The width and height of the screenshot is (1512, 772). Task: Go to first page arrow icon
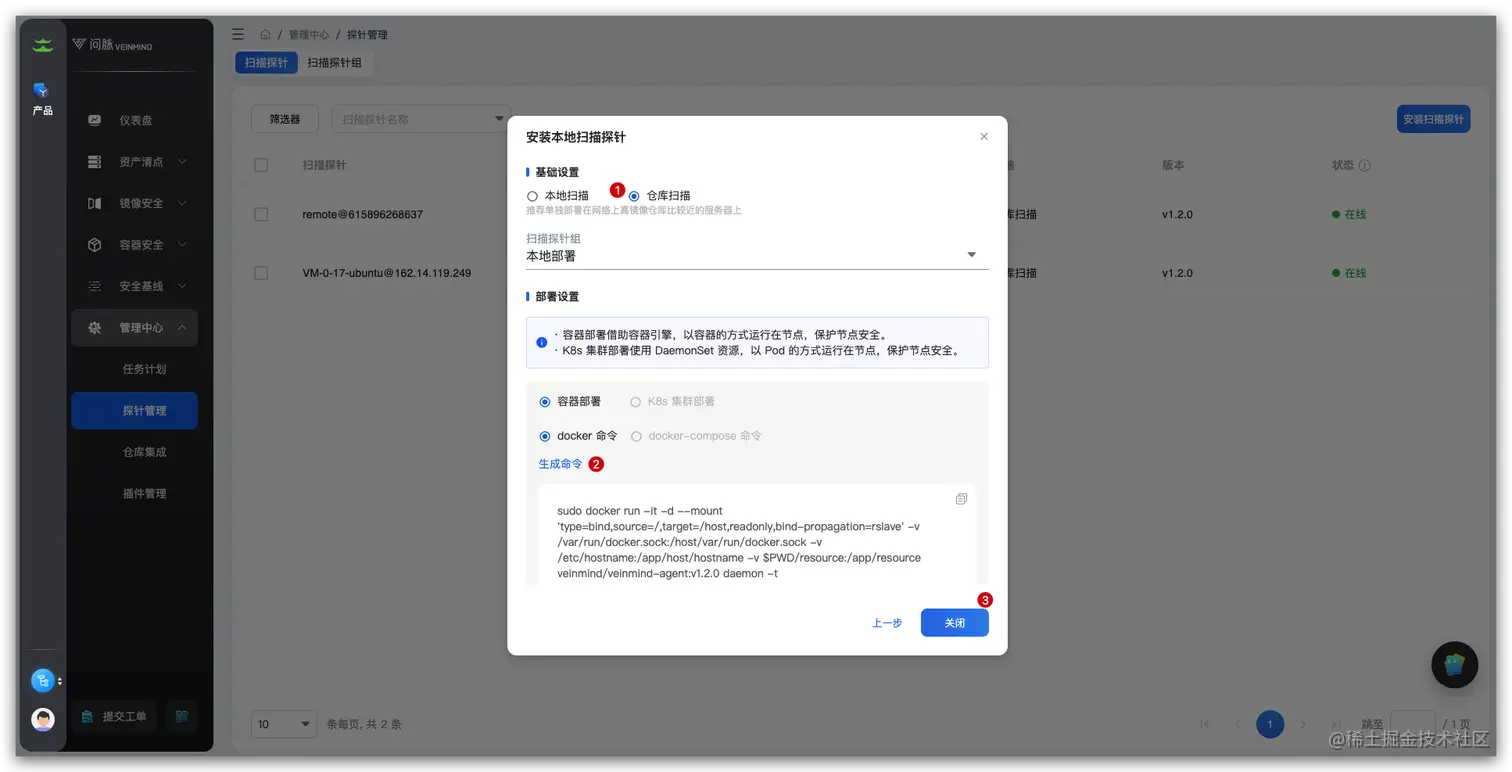tap(1204, 724)
